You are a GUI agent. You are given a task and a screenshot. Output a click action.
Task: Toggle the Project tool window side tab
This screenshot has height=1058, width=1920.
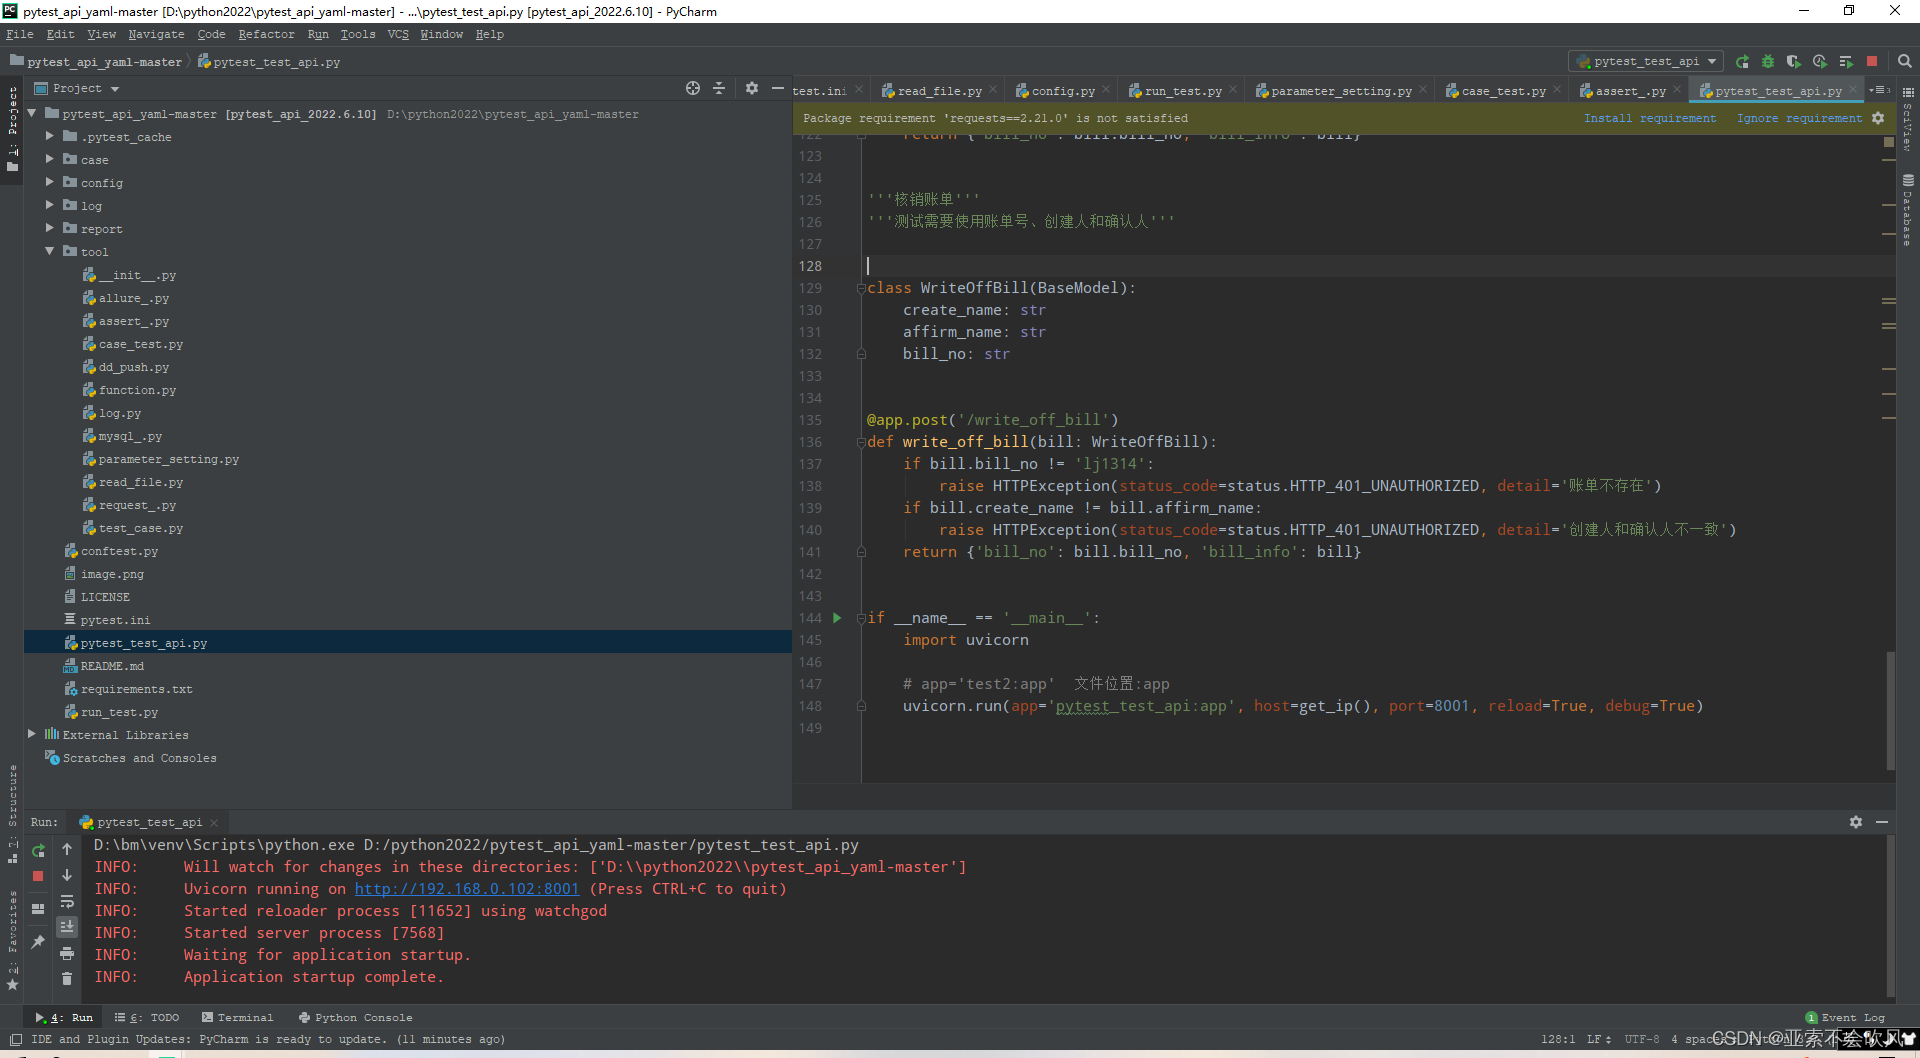(12, 128)
